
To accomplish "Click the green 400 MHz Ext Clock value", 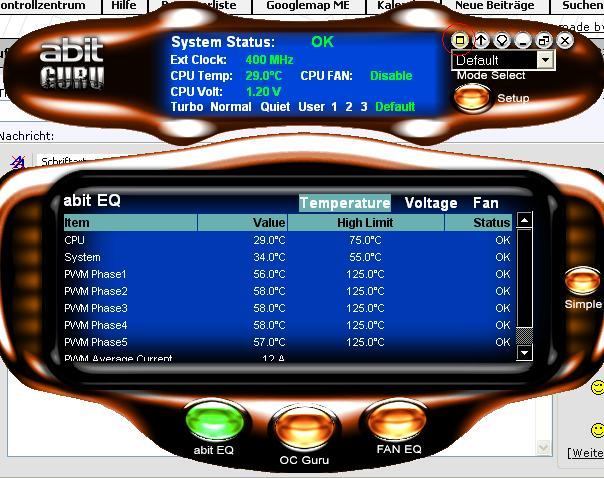I will [269, 60].
